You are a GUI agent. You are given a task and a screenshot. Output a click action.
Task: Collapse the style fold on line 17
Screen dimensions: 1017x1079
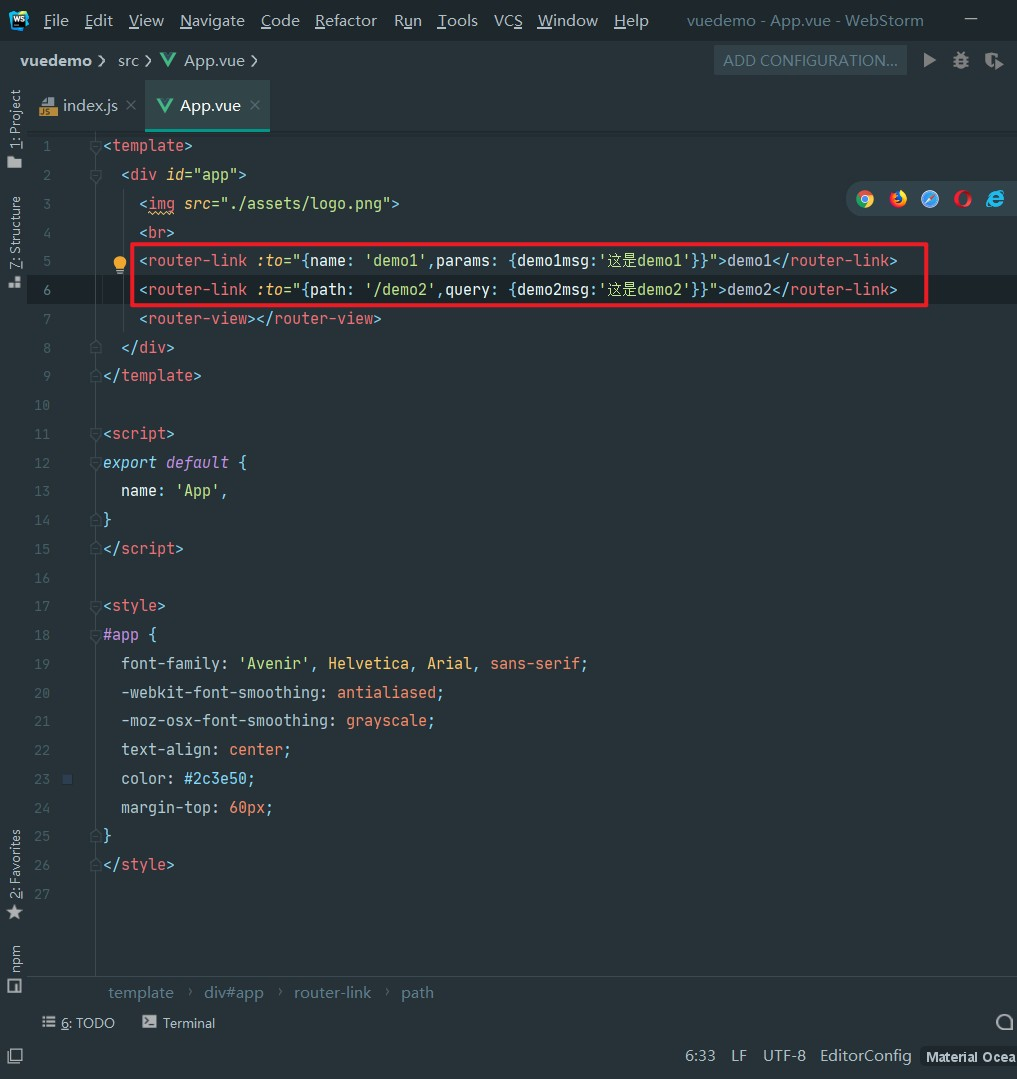pyautogui.click(x=96, y=606)
